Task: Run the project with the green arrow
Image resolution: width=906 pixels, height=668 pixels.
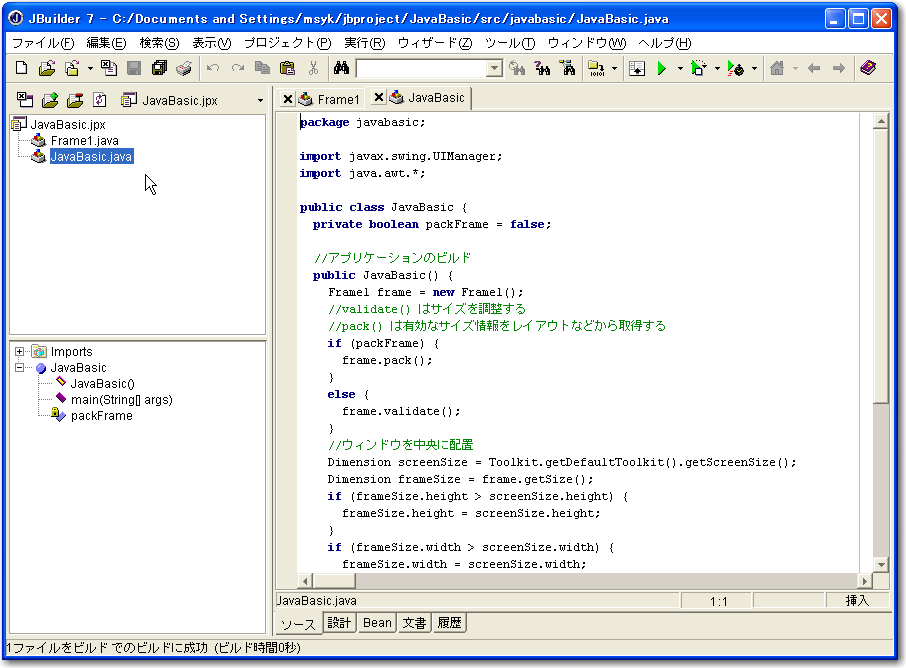Action: click(661, 68)
